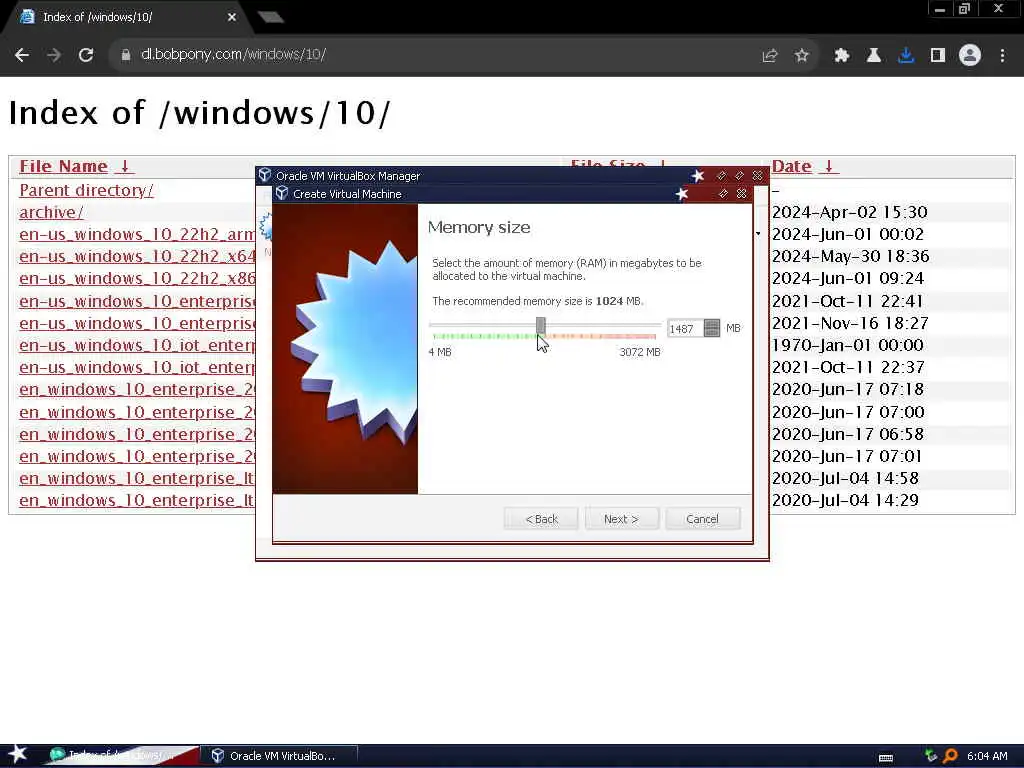
Task: Click the 3072 MB maximum label
Action: click(639, 352)
